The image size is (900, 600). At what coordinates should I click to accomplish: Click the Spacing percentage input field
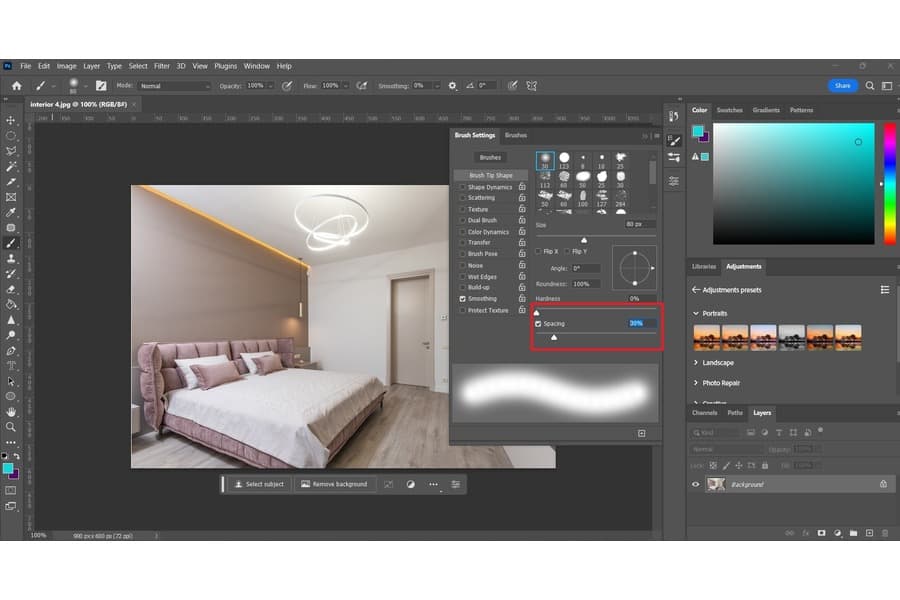pyautogui.click(x=642, y=323)
